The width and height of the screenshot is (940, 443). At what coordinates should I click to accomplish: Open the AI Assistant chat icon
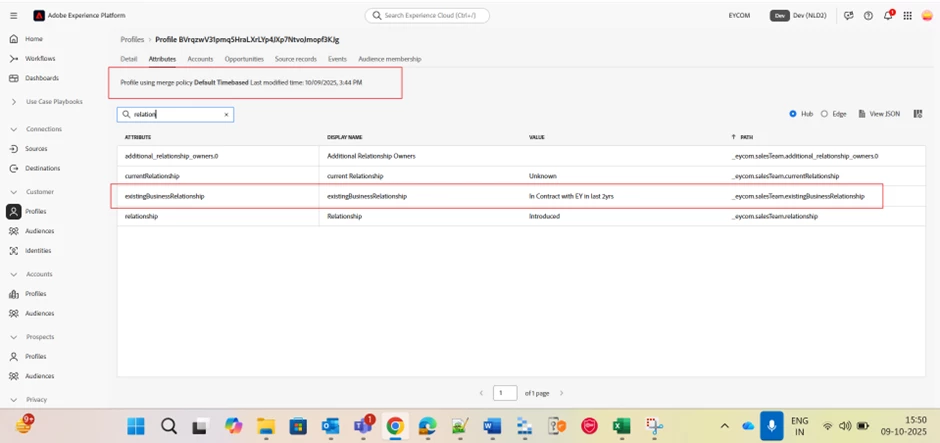coord(848,16)
